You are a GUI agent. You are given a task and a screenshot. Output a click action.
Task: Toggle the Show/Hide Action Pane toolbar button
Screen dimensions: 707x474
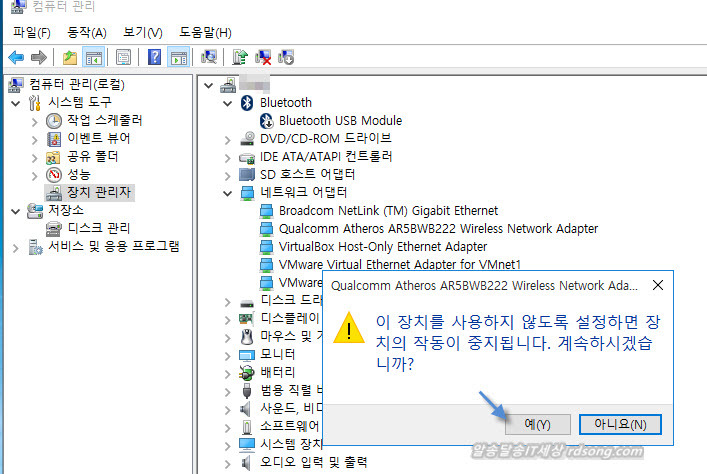point(178,58)
